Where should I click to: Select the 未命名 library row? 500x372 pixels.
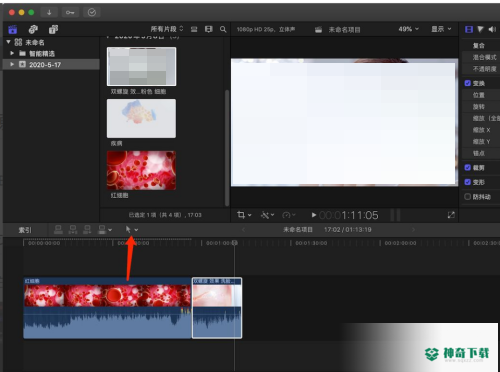point(51,42)
